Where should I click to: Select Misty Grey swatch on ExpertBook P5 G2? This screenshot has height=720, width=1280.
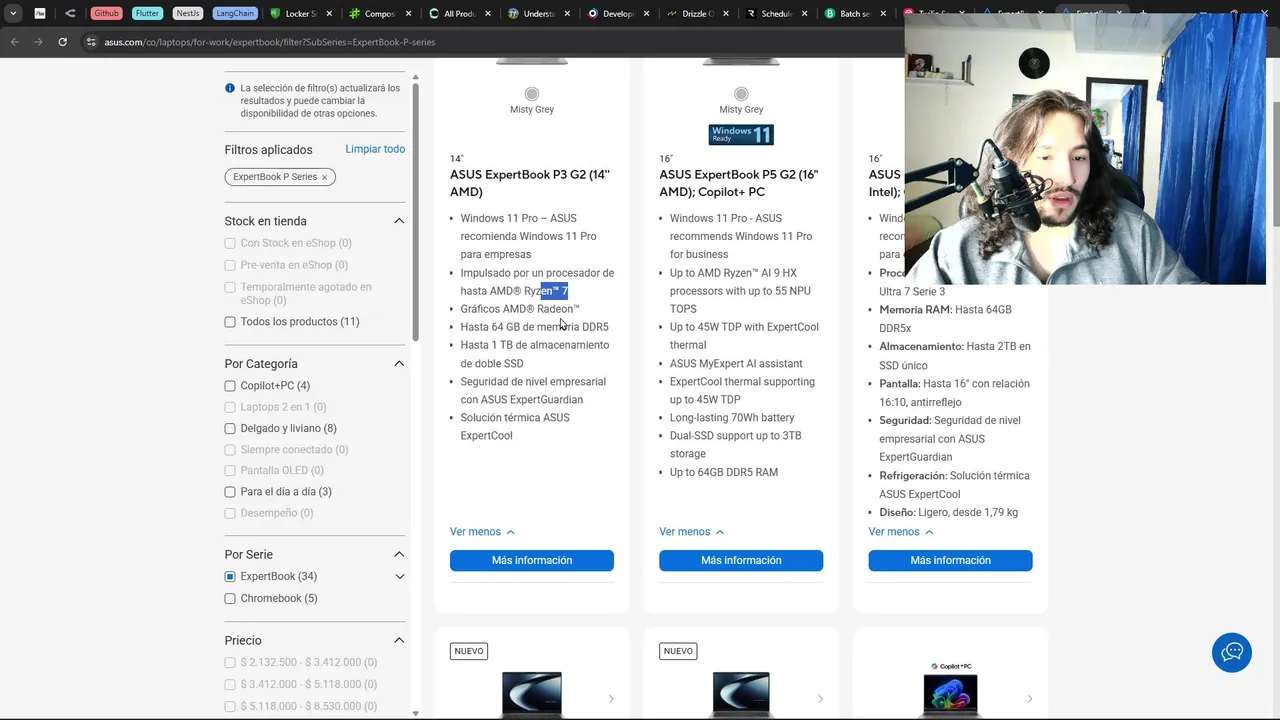741,94
